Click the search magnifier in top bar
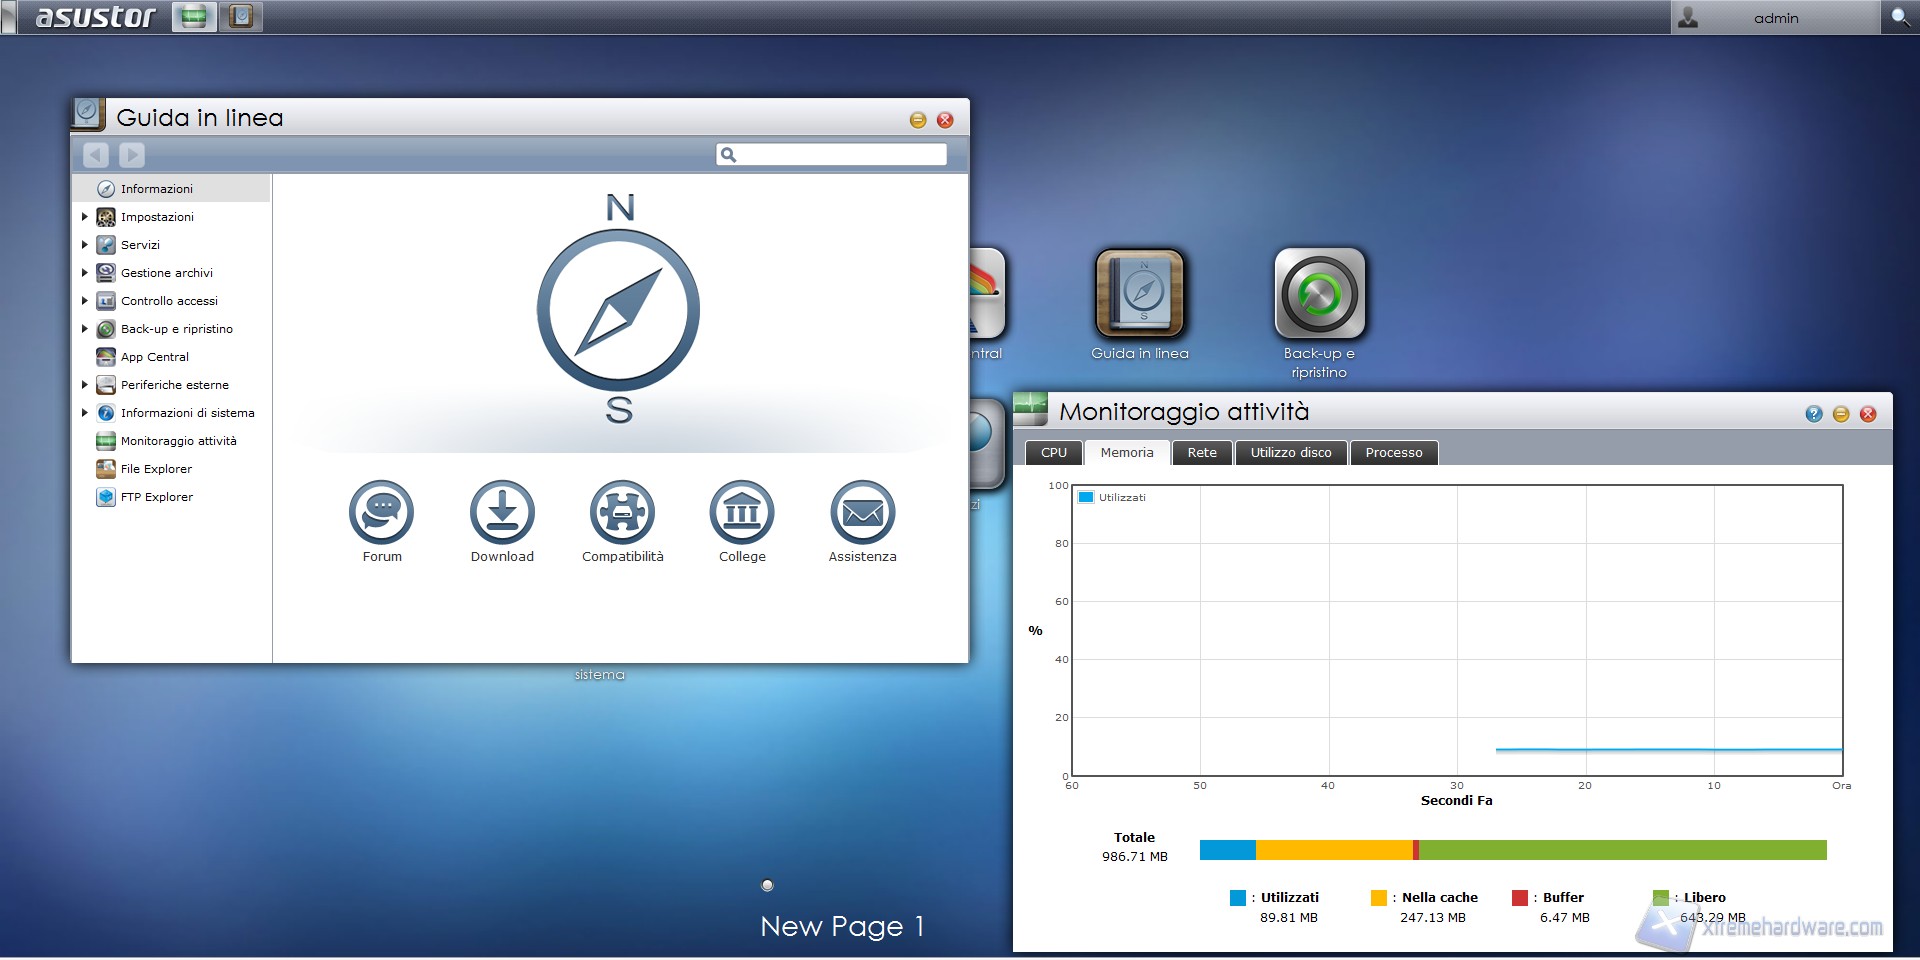 1899,17
